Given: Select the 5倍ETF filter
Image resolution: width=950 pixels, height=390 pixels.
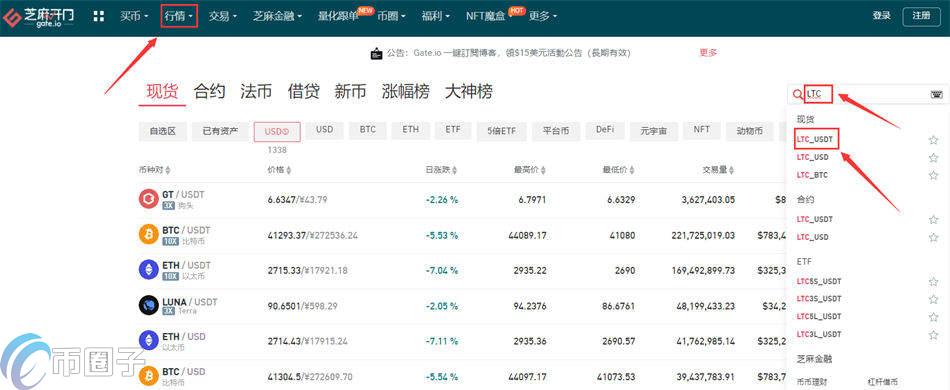Looking at the screenshot, I should coord(501,131).
